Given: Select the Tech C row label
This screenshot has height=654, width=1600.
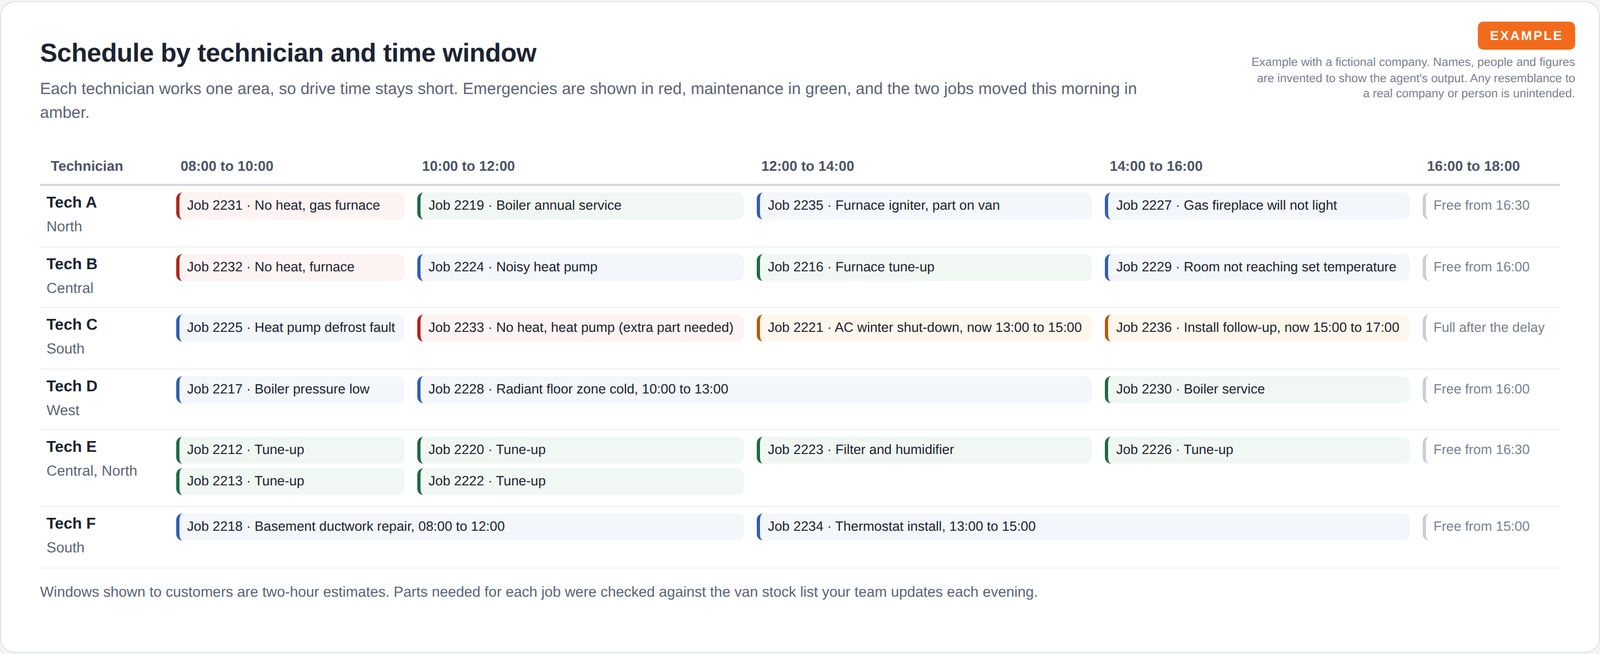Looking at the screenshot, I should (72, 324).
